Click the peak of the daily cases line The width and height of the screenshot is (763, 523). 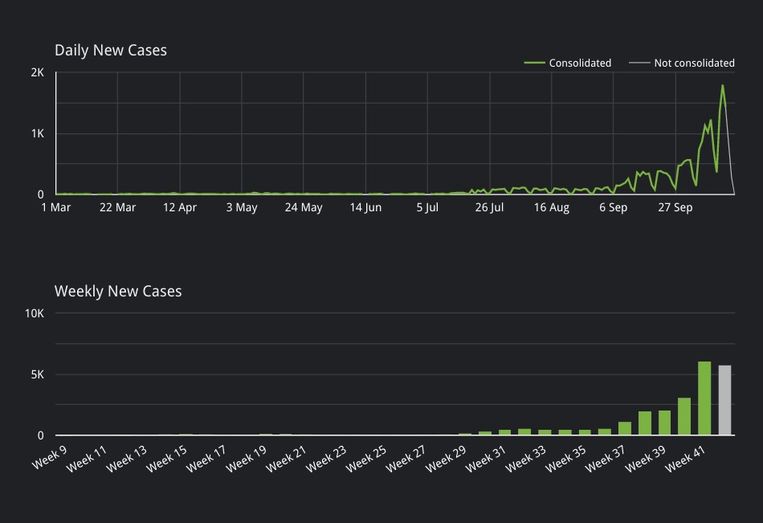coord(722,86)
